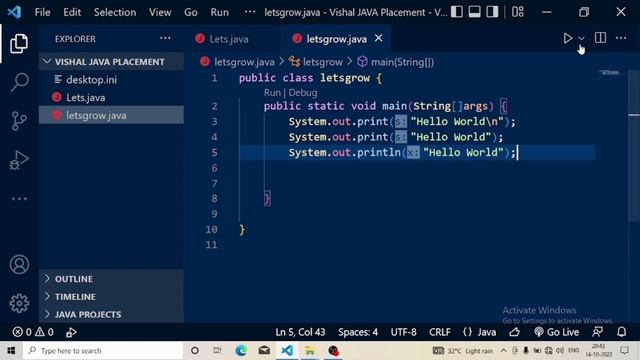Click the Windows search box
640x360 pixels.
pos(103,351)
